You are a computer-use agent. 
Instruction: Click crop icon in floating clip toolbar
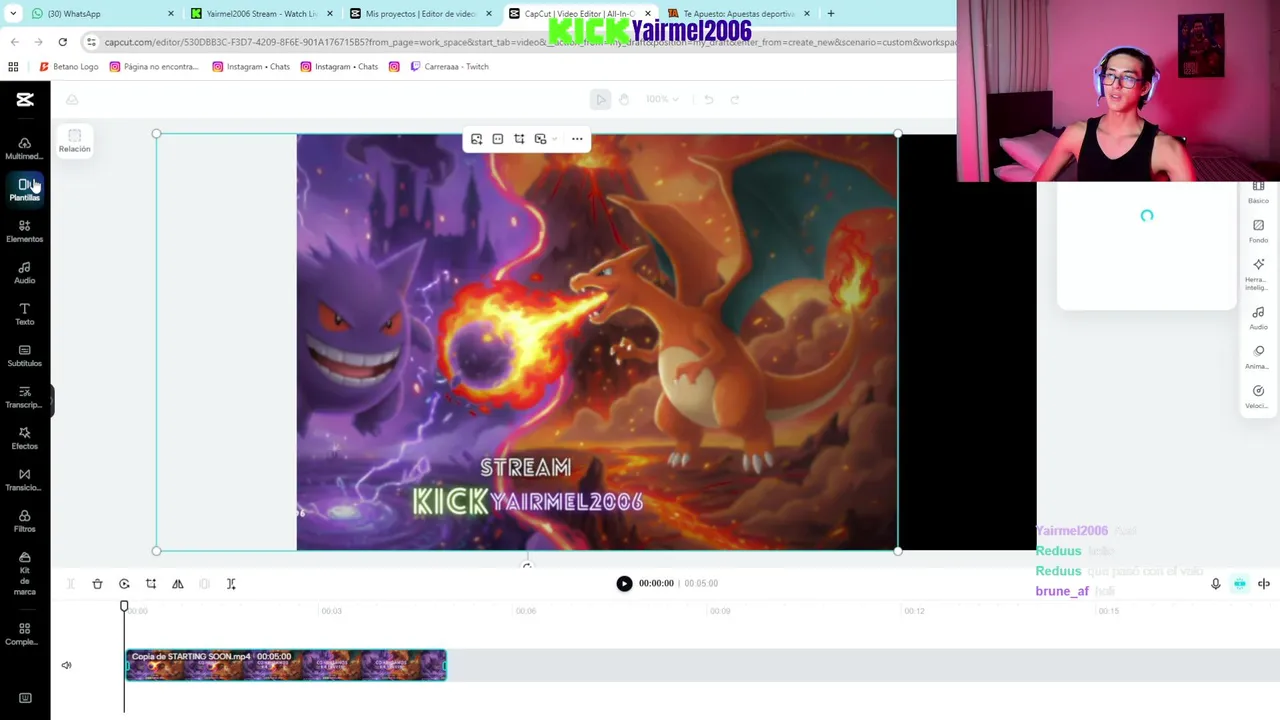coord(519,139)
